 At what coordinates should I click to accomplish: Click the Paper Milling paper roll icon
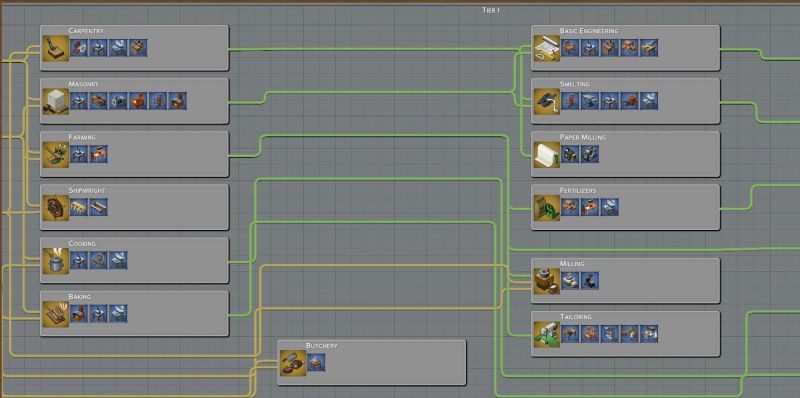click(547, 155)
